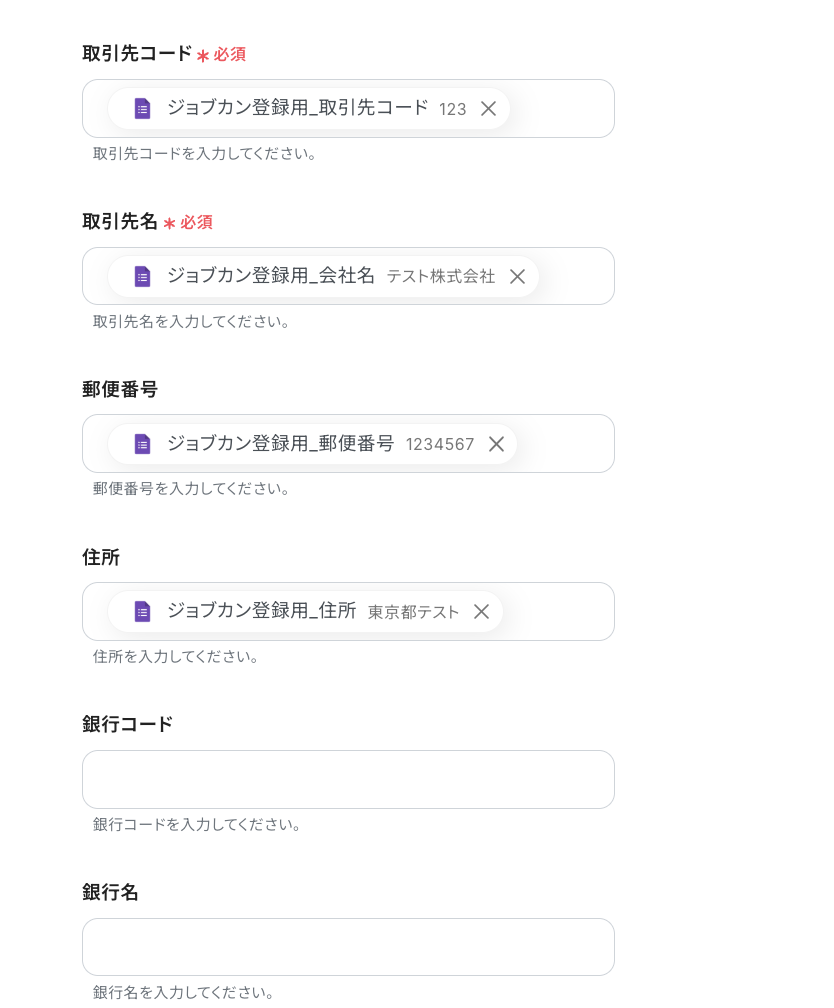
Task: Remove the ジョブカン登録用_郵便番号 chip
Action: [496, 444]
